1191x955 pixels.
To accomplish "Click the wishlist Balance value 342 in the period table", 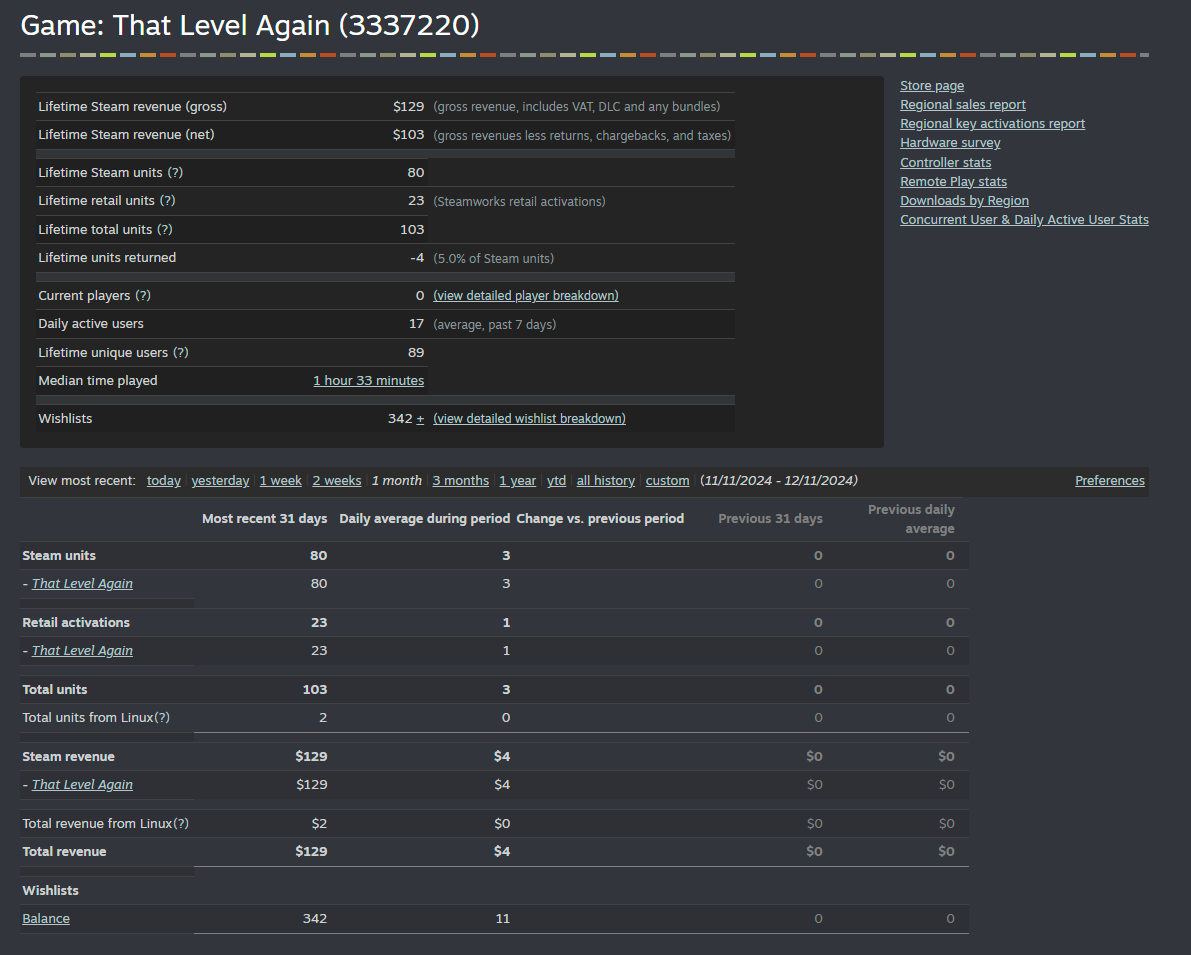I will (x=314, y=919).
